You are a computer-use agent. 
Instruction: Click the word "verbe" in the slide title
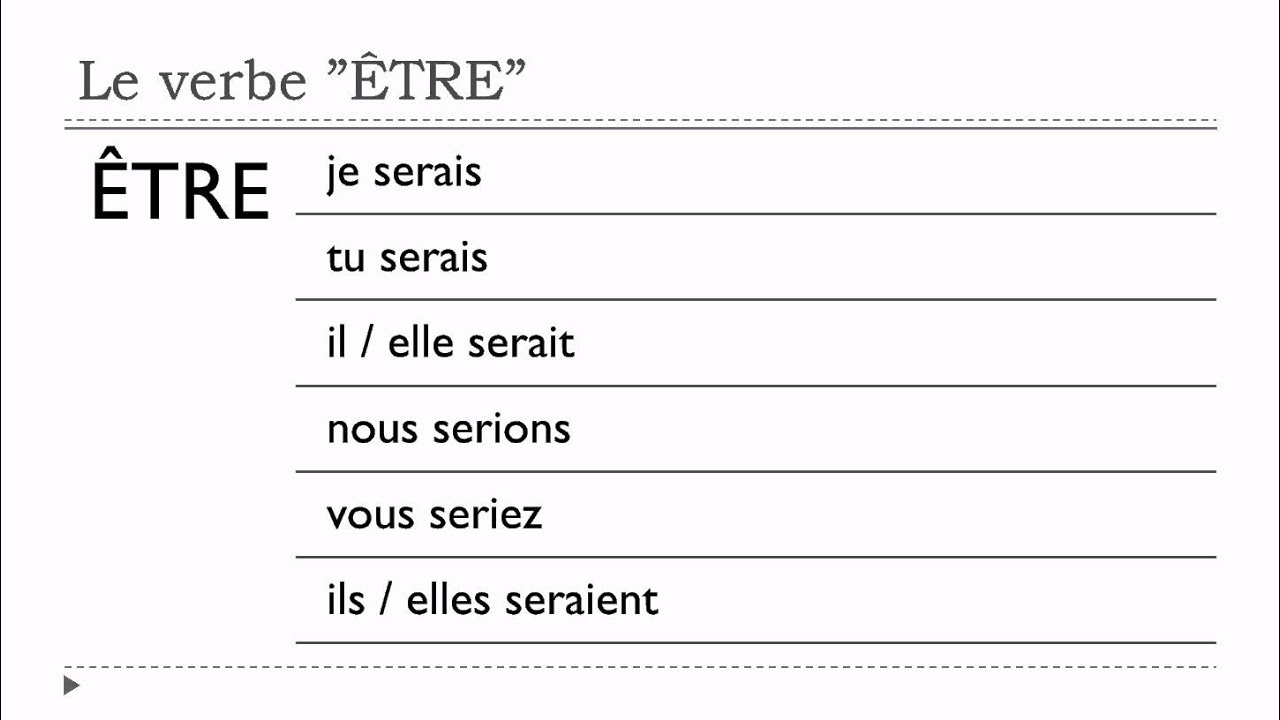(232, 82)
